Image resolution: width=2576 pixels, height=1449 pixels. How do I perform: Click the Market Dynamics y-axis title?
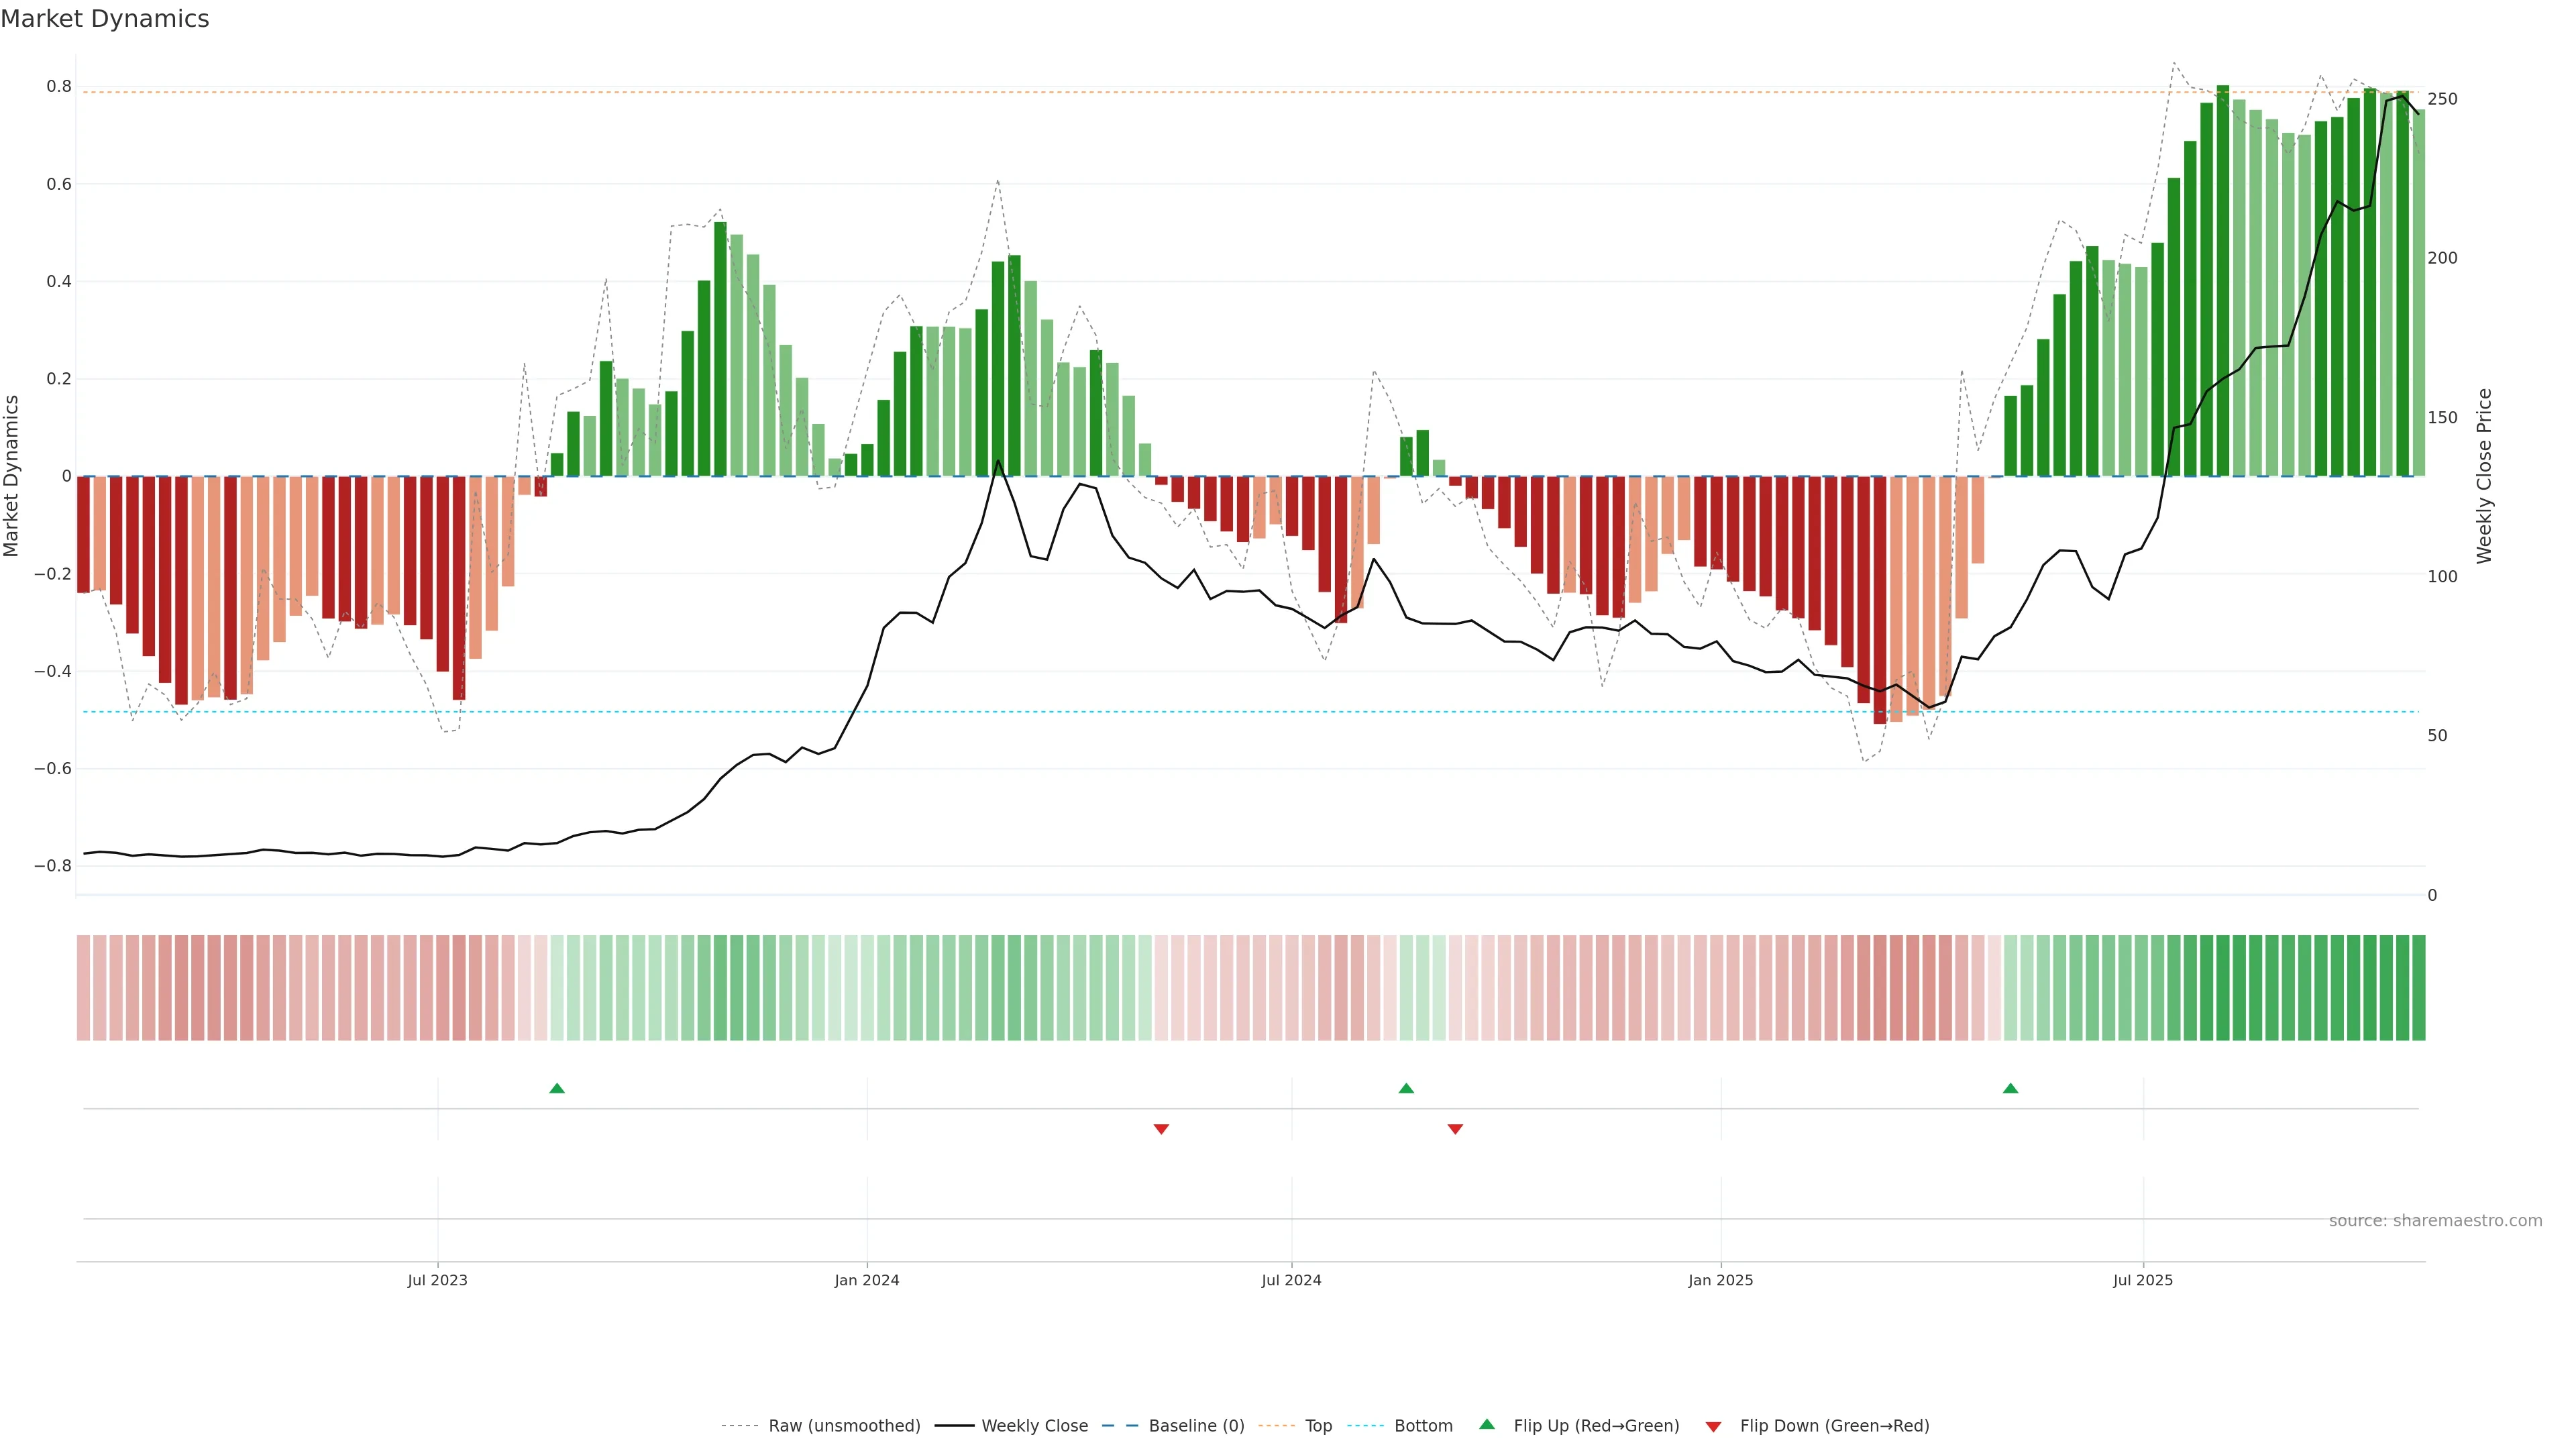(12, 476)
